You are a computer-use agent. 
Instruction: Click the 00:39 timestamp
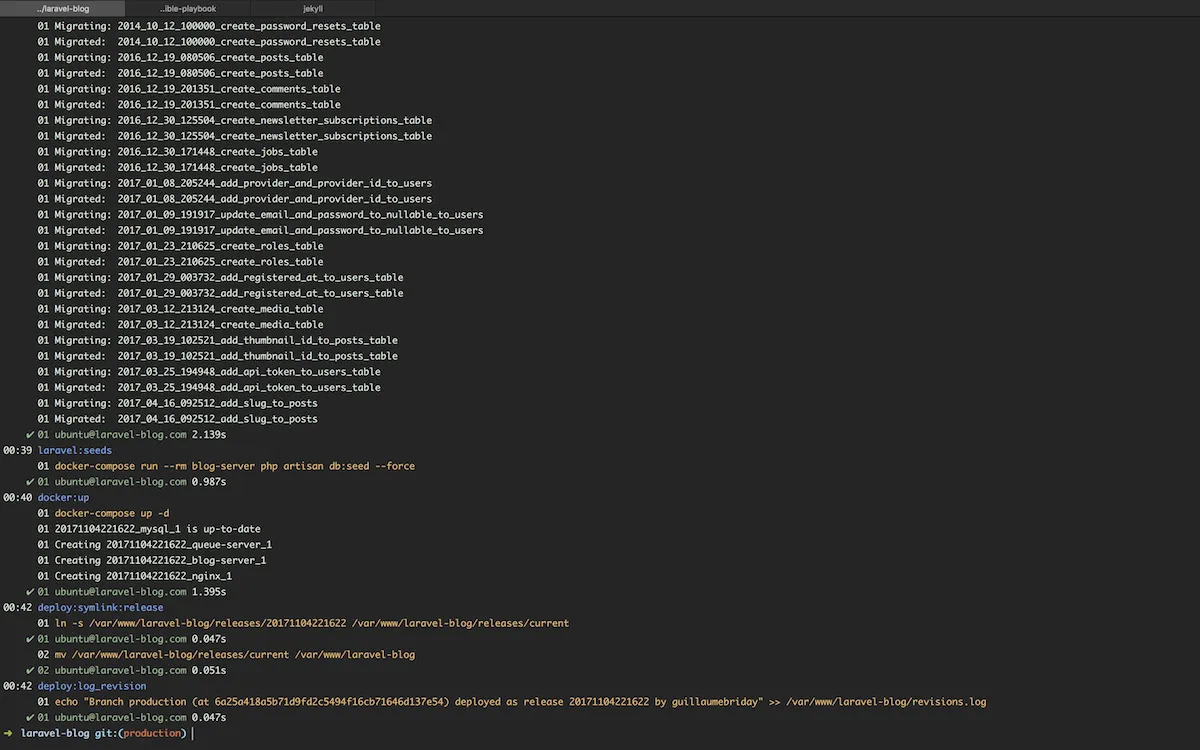17,450
